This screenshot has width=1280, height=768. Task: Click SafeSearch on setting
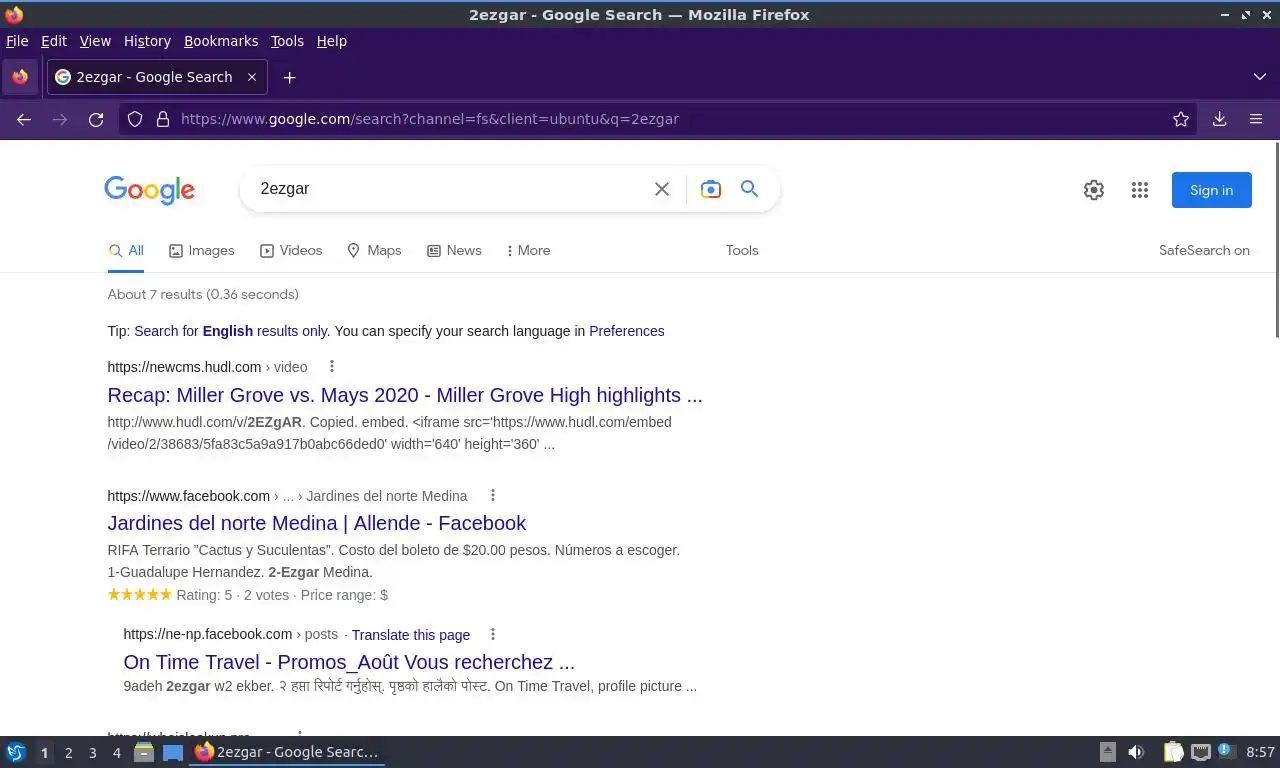pos(1204,251)
